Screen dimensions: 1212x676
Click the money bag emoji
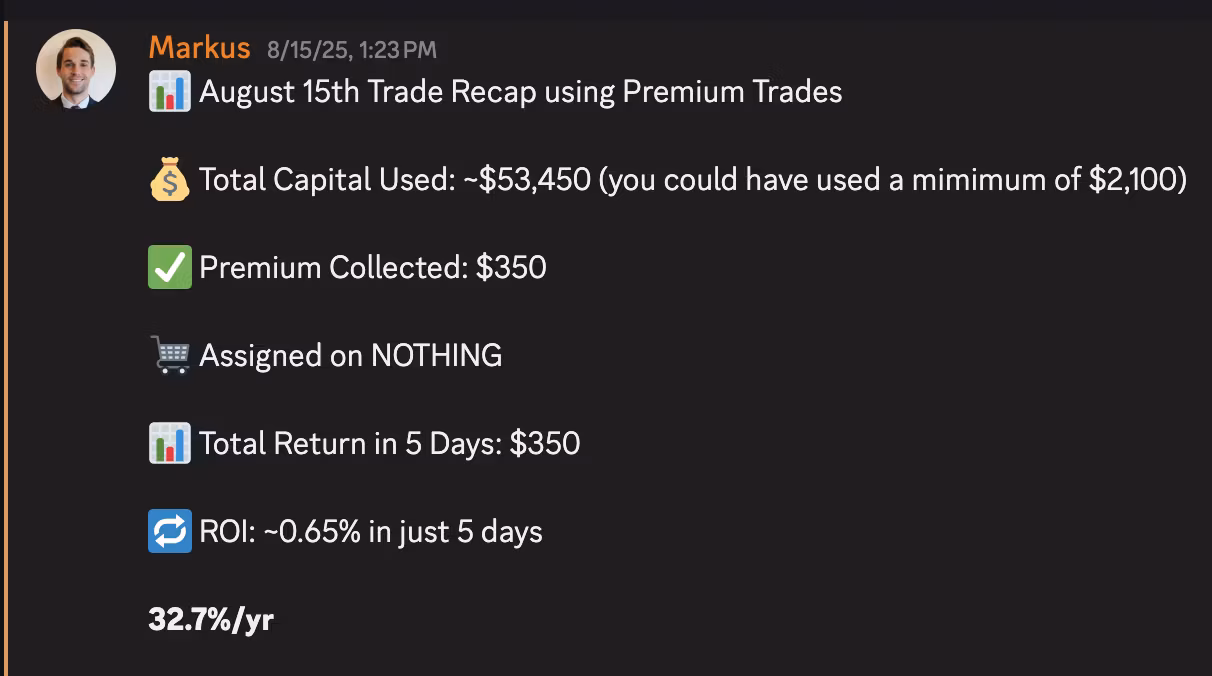[169, 180]
